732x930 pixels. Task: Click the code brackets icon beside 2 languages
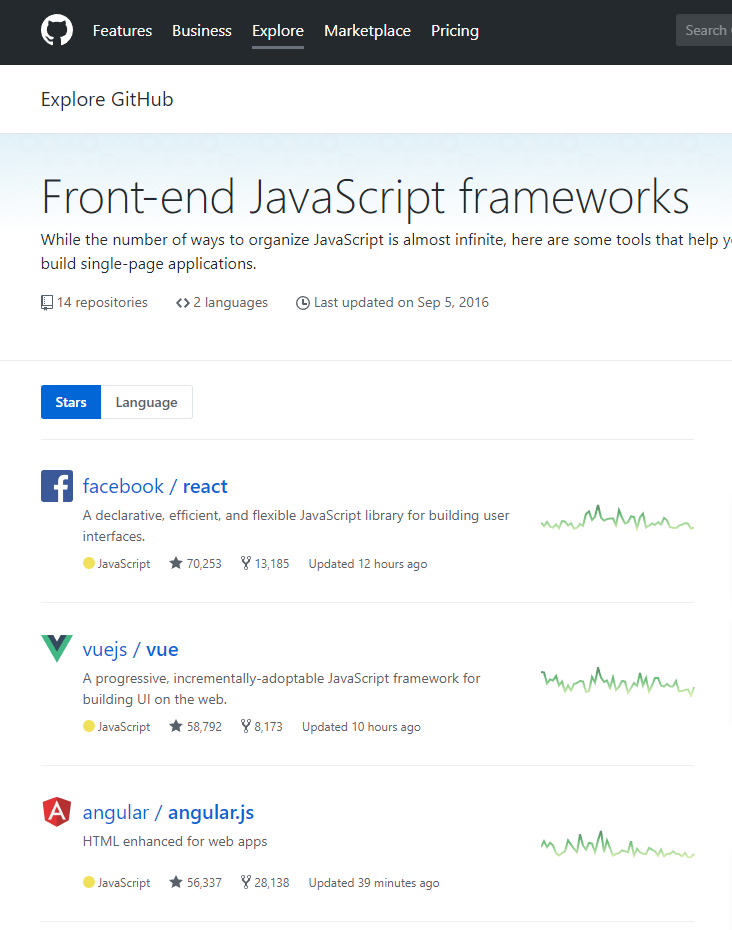click(x=183, y=302)
